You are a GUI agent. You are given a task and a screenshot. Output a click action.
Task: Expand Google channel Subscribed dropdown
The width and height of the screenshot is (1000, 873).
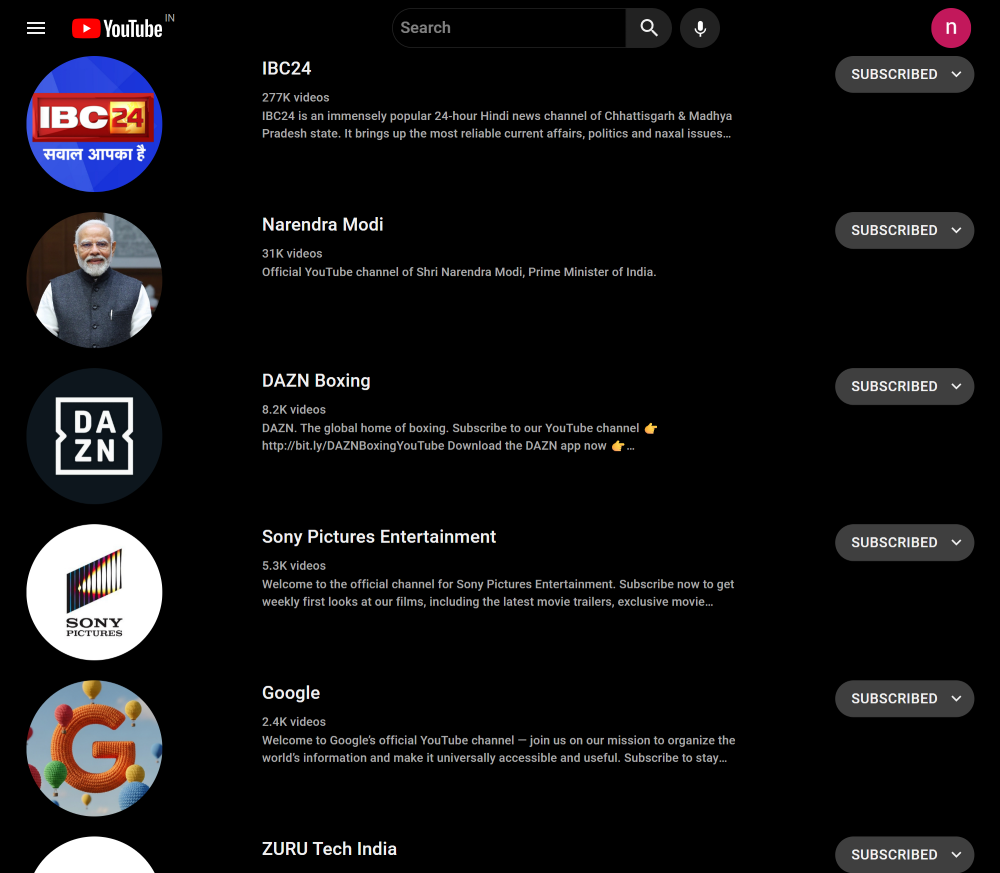(x=904, y=699)
